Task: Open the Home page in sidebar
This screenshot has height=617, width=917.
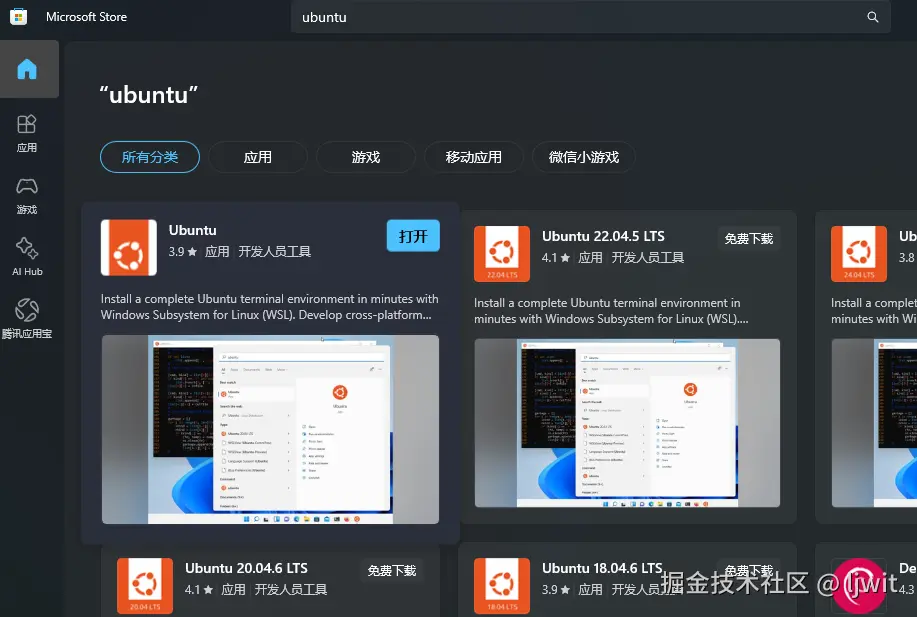Action: click(27, 69)
